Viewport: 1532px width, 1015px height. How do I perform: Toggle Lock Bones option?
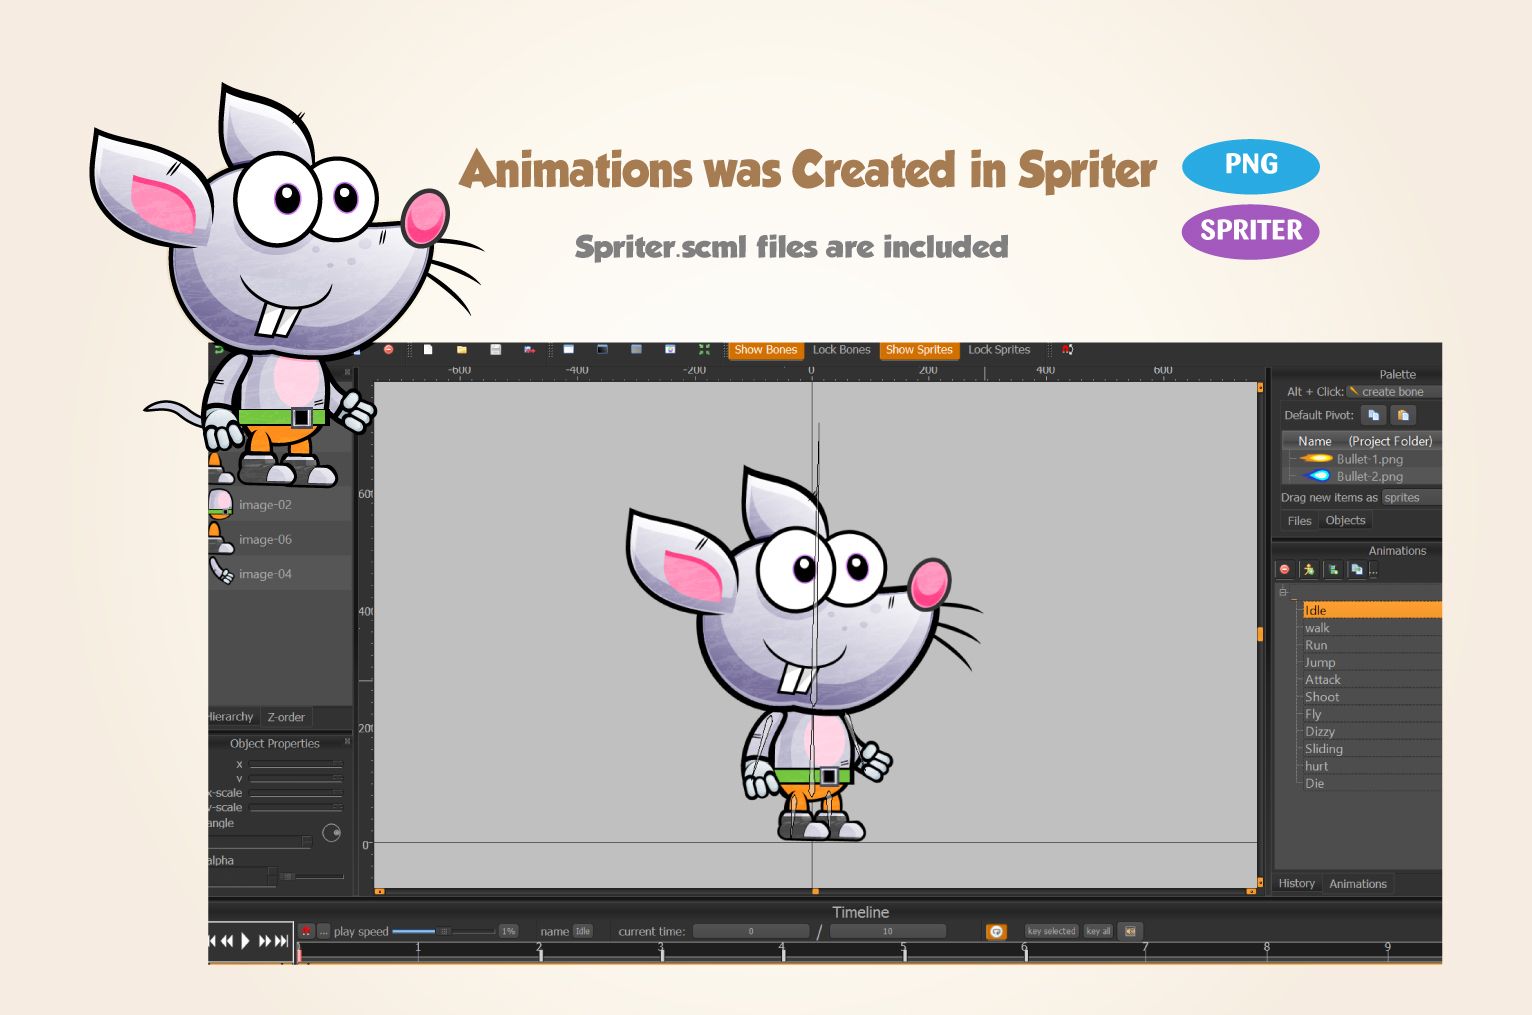click(x=841, y=350)
